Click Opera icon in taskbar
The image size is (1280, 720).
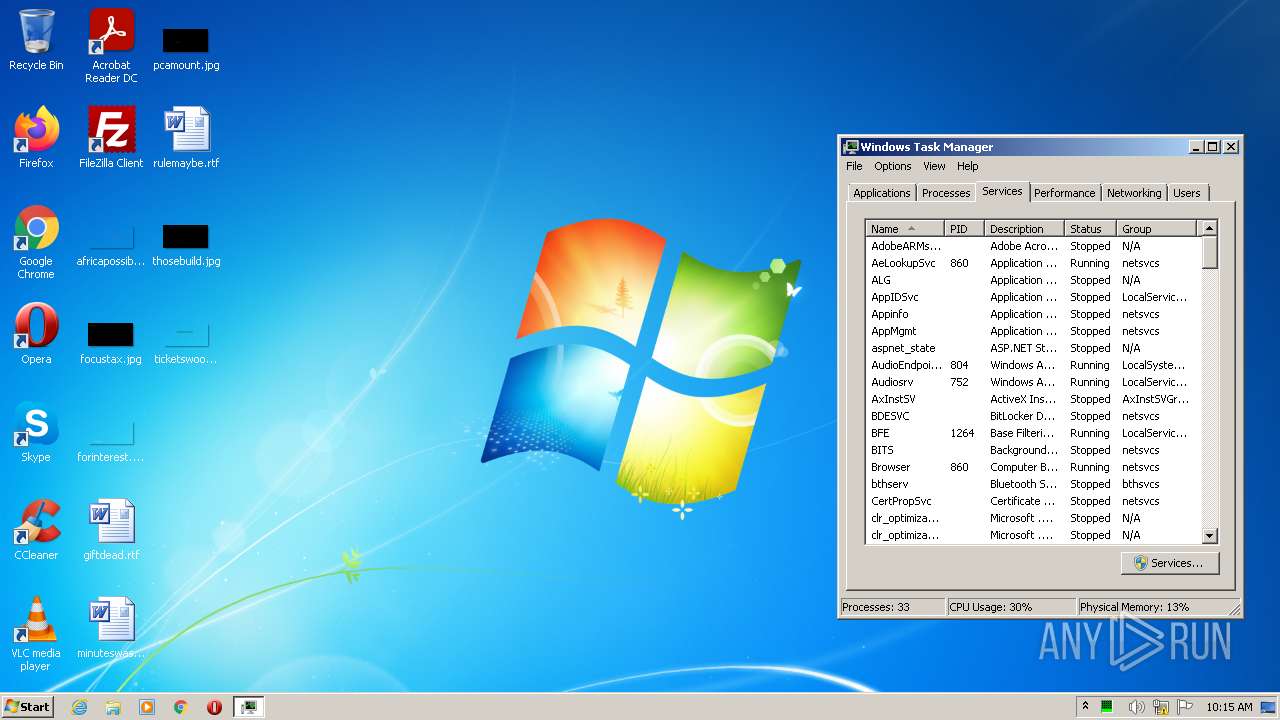(214, 707)
